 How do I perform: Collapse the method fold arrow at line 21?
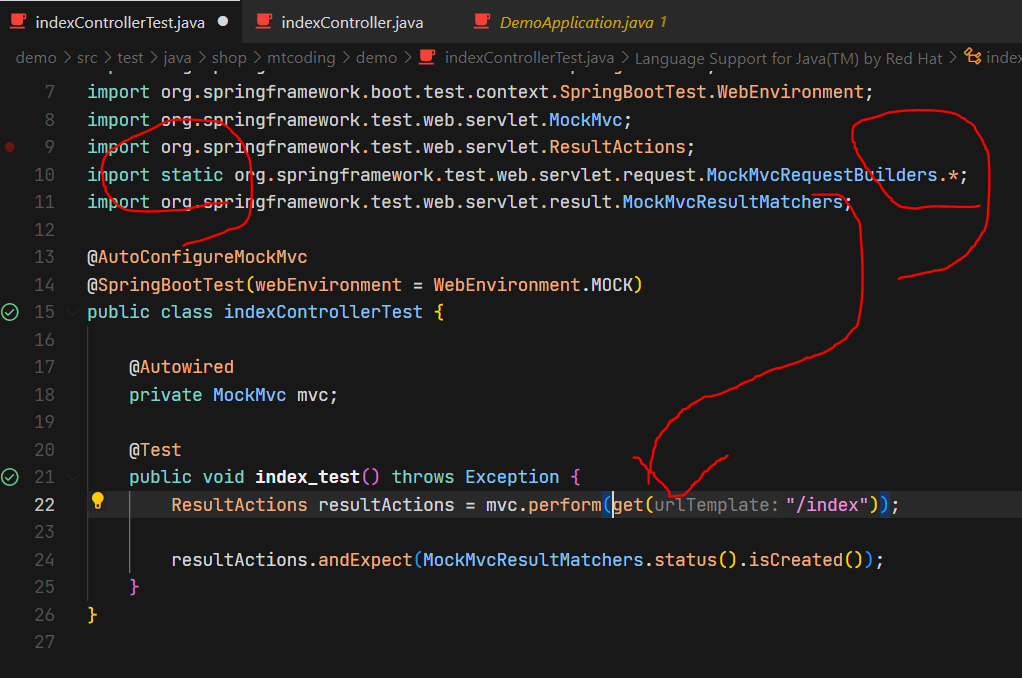(73, 477)
